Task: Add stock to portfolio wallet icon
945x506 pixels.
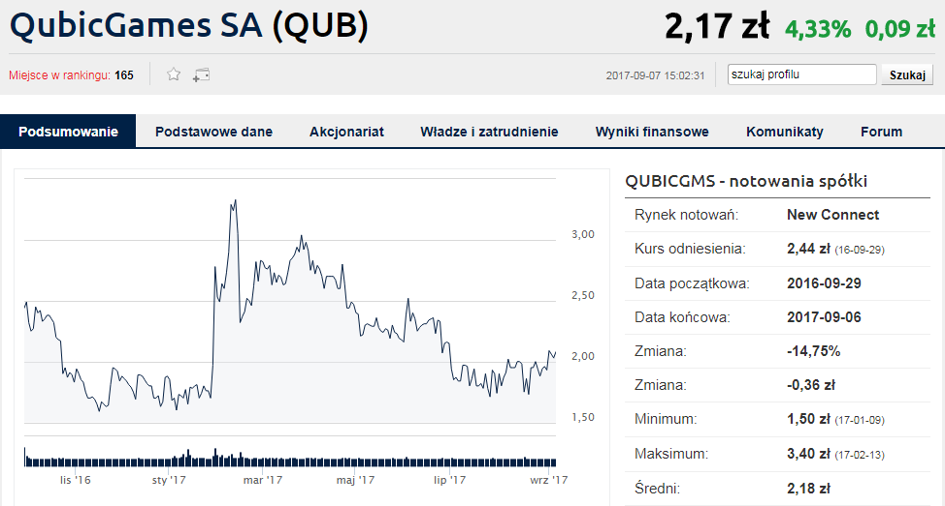Action: [201, 75]
